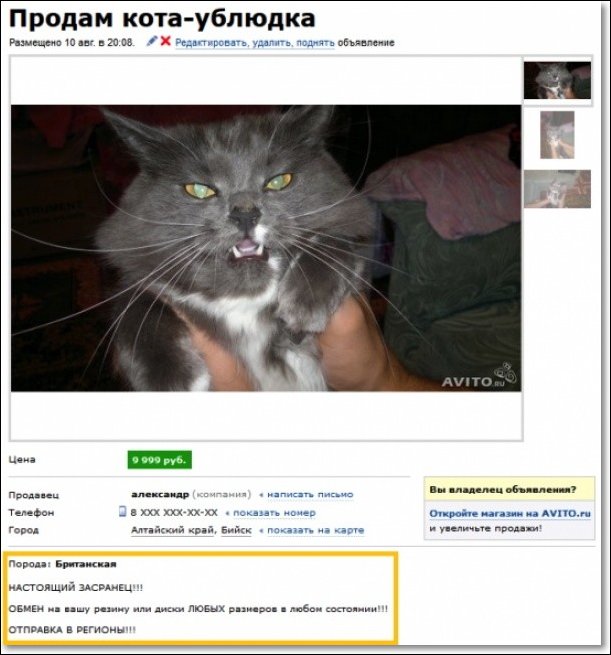This screenshot has width=611, height=655.
Task: Select the first cat thumbnail
Action: [x=557, y=80]
